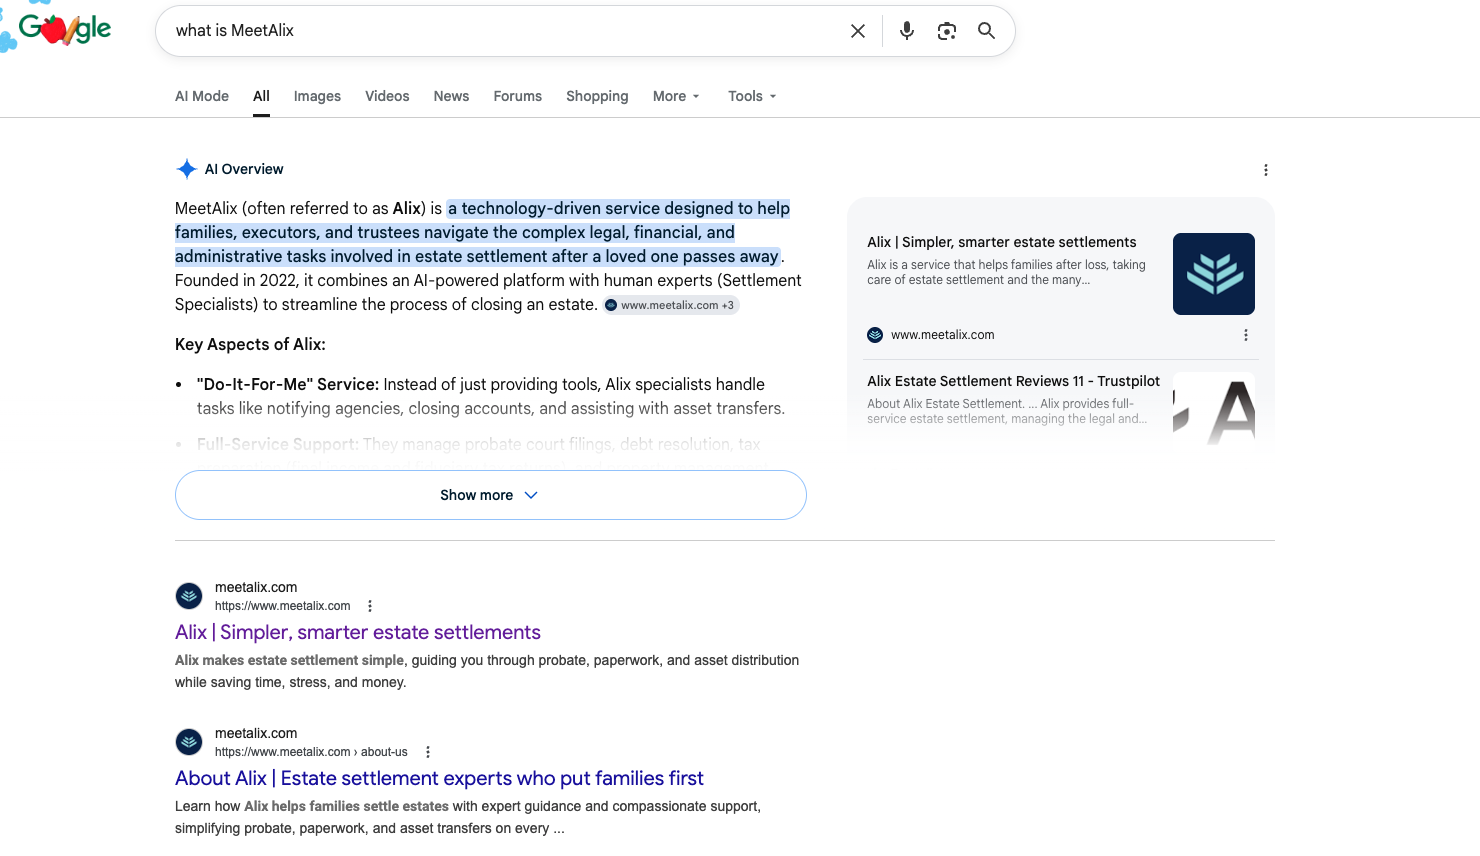Switch to News tab
Viewport: 1480px width, 856px height.
click(x=451, y=96)
